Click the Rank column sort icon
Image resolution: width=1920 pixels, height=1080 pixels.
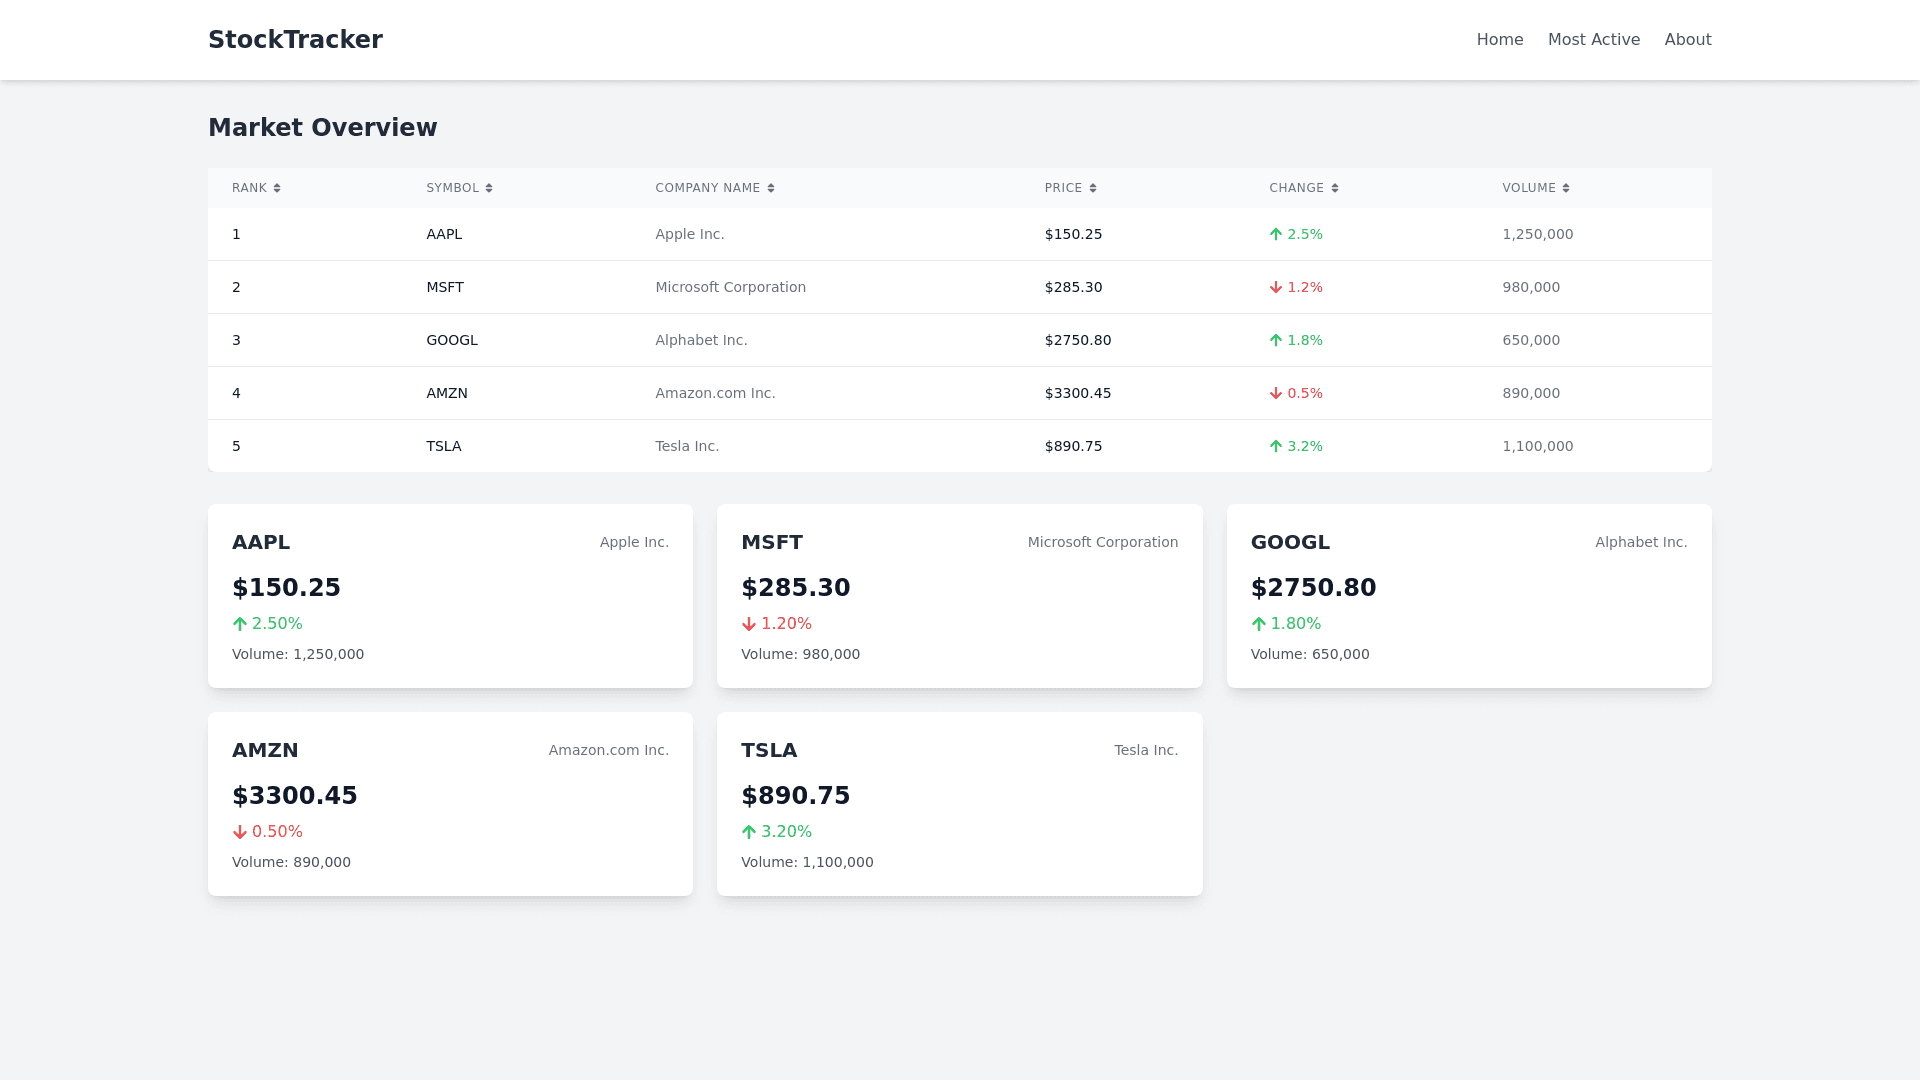tap(277, 188)
